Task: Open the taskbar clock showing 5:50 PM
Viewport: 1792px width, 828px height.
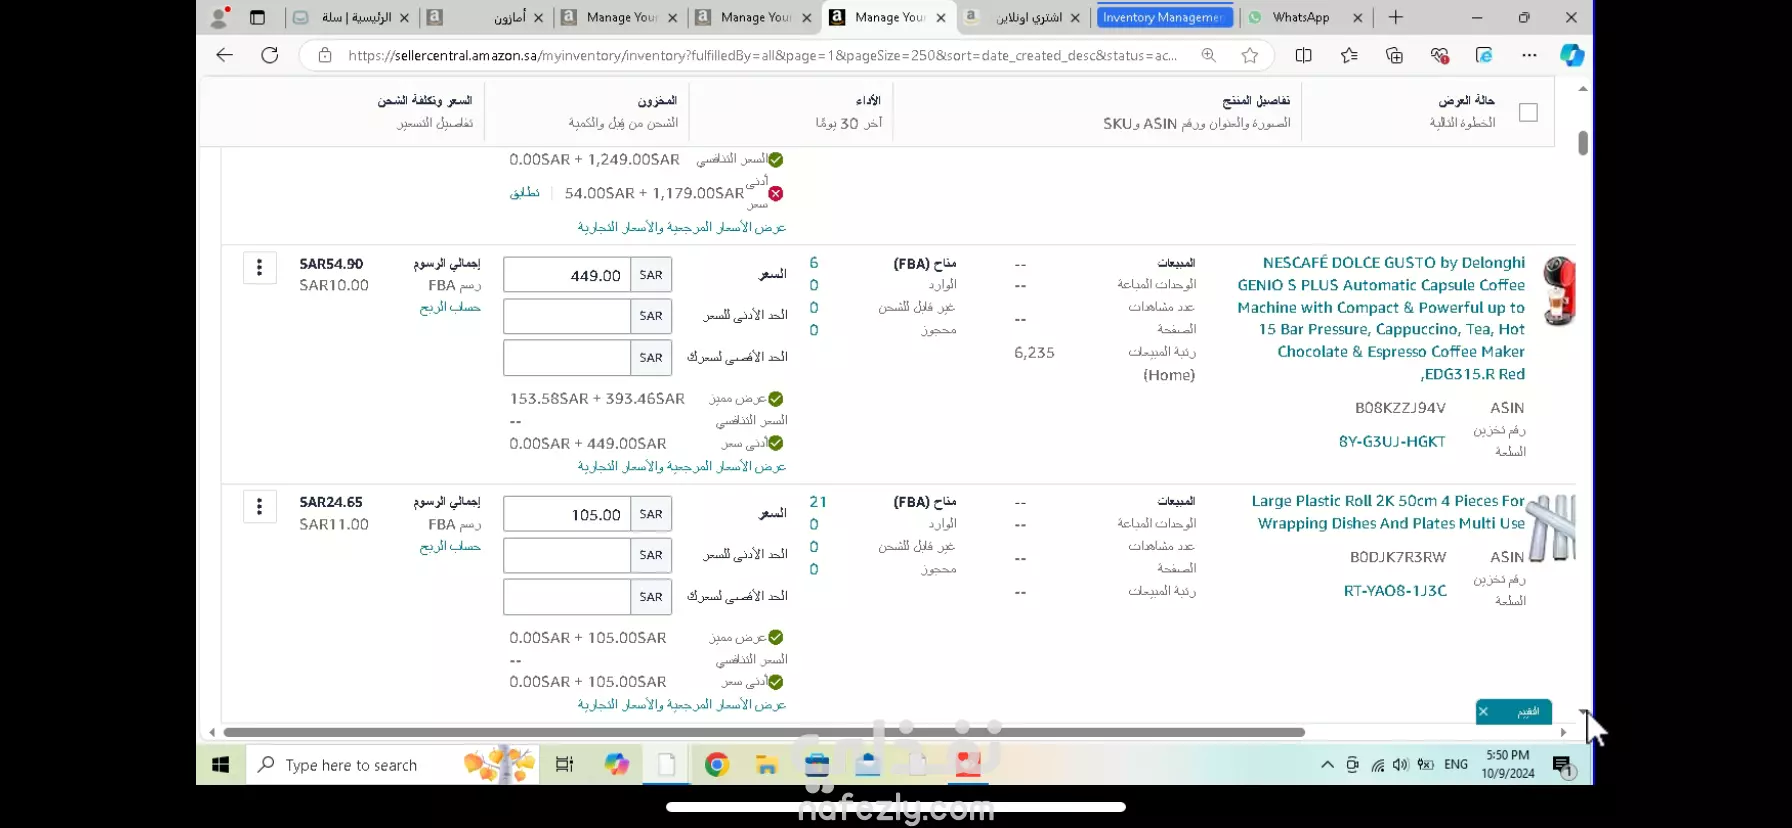Action: coord(1507,765)
